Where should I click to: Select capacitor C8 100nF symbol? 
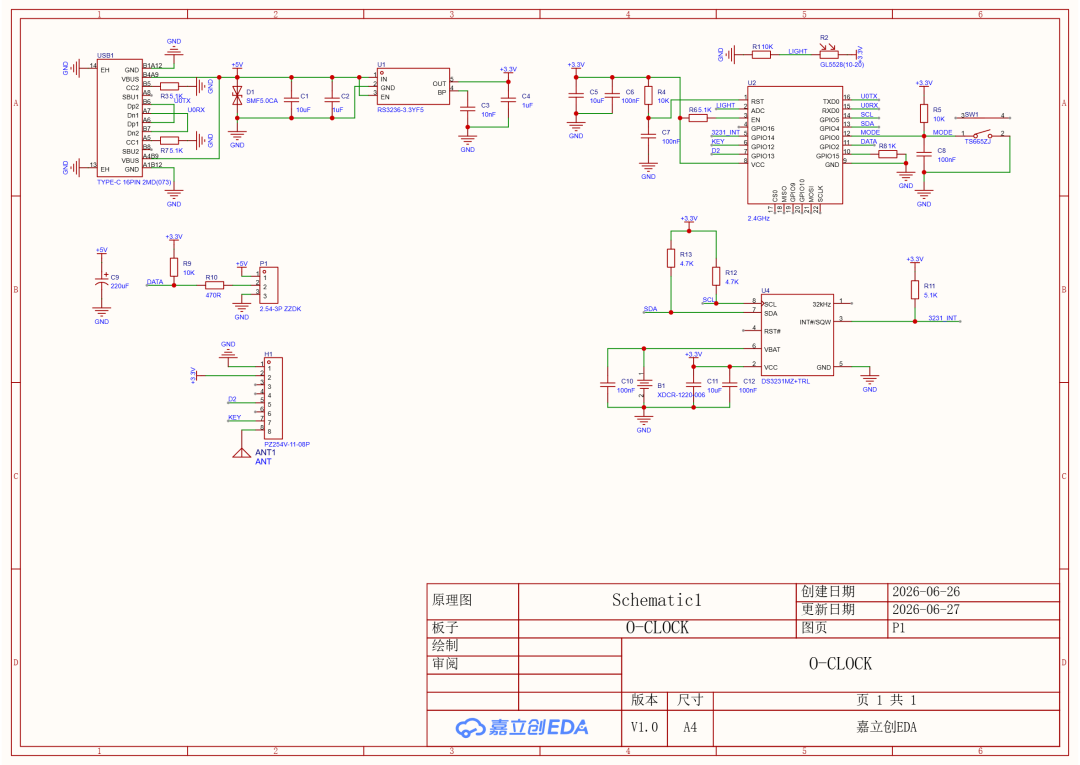pos(924,154)
